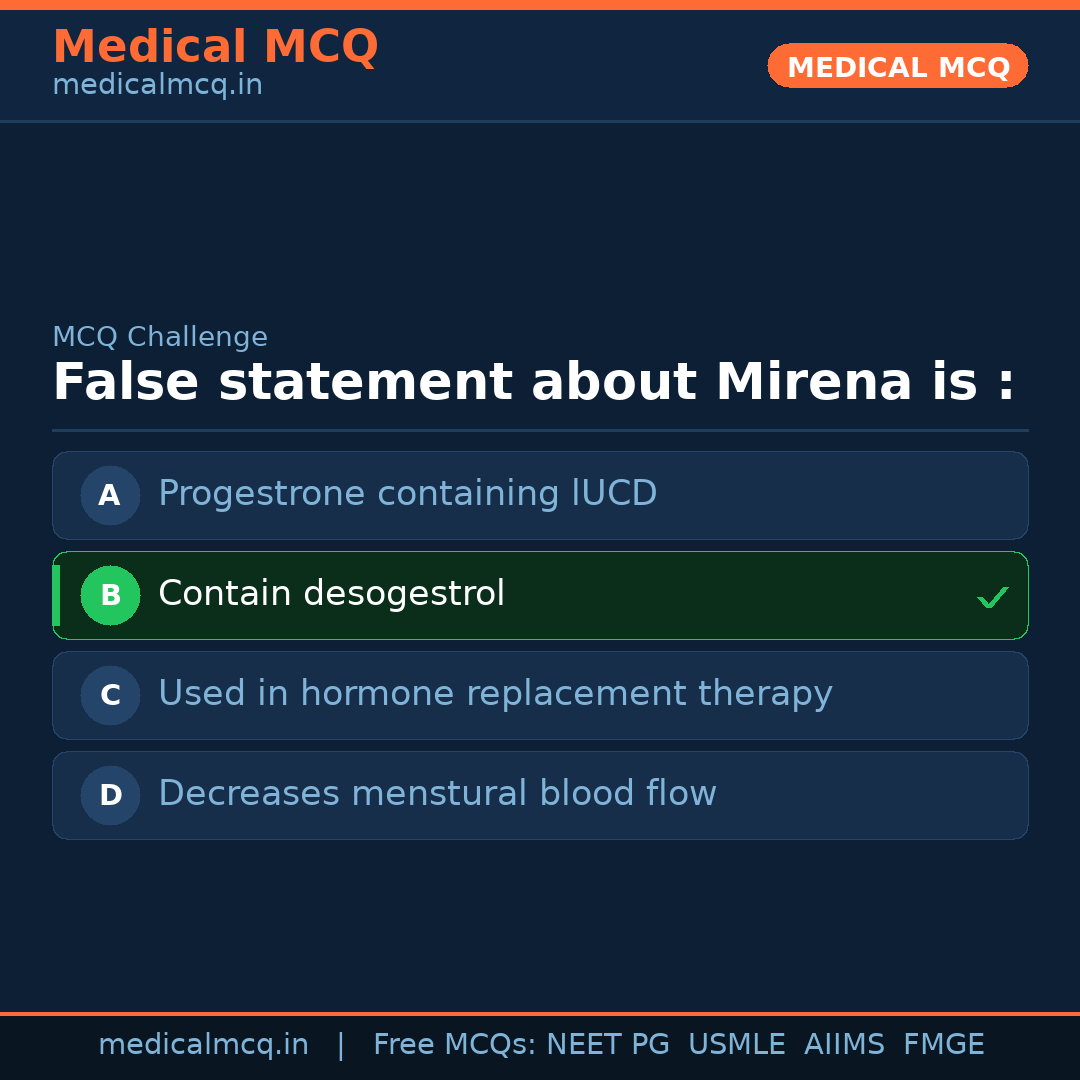This screenshot has width=1080, height=1080.
Task: Click the question text about Mirena
Action: pos(533,383)
